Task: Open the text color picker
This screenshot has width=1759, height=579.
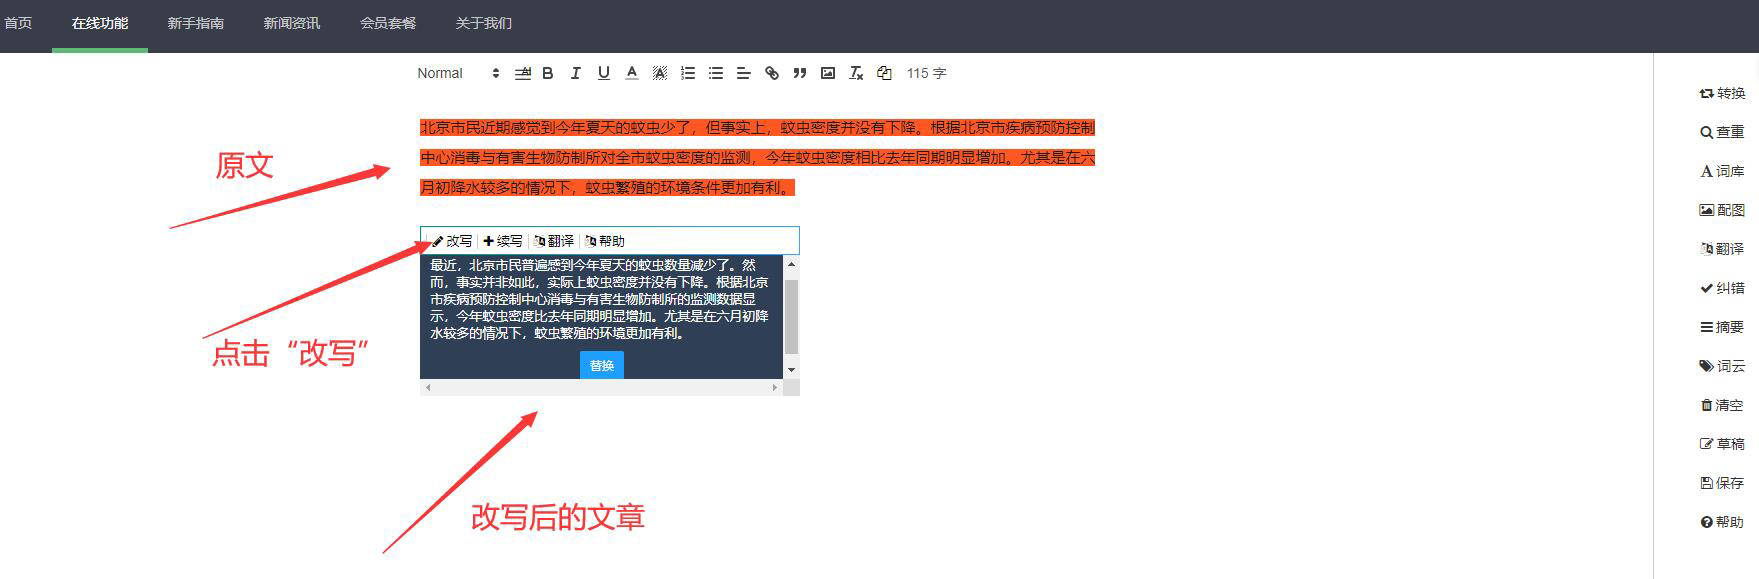Action: pyautogui.click(x=631, y=73)
